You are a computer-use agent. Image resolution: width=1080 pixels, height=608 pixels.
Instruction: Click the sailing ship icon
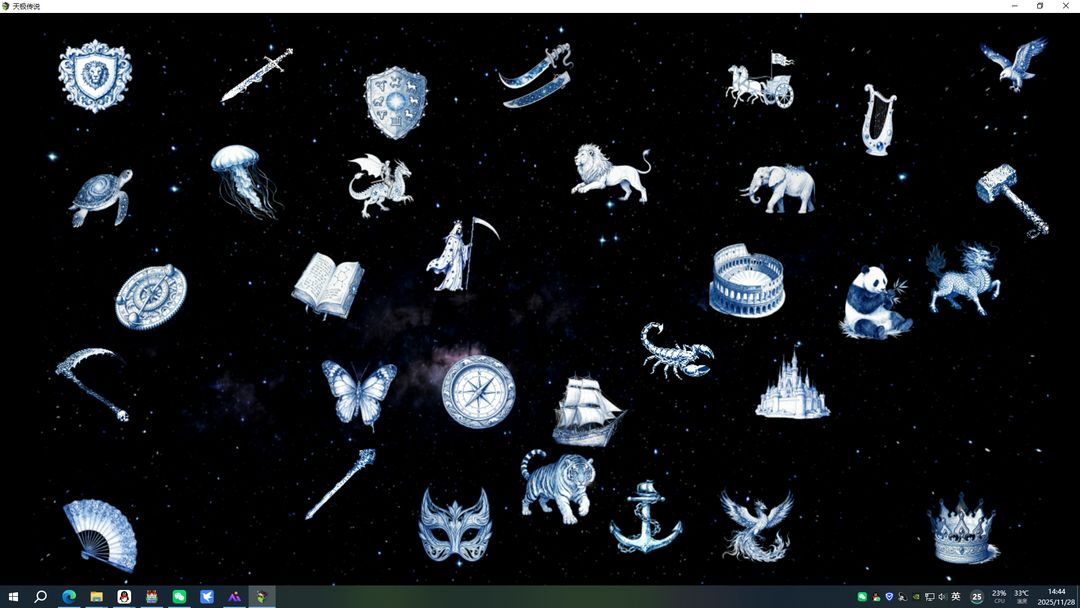coord(587,411)
